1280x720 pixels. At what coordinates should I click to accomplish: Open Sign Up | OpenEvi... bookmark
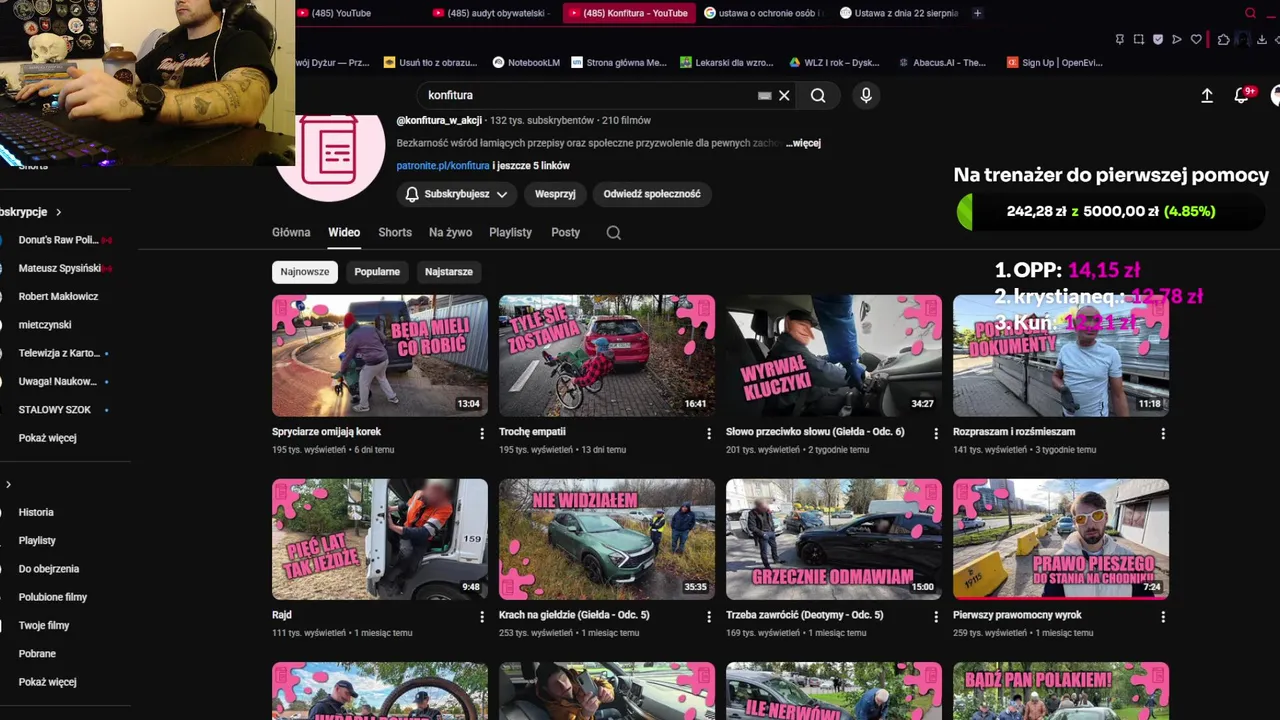pos(1054,62)
